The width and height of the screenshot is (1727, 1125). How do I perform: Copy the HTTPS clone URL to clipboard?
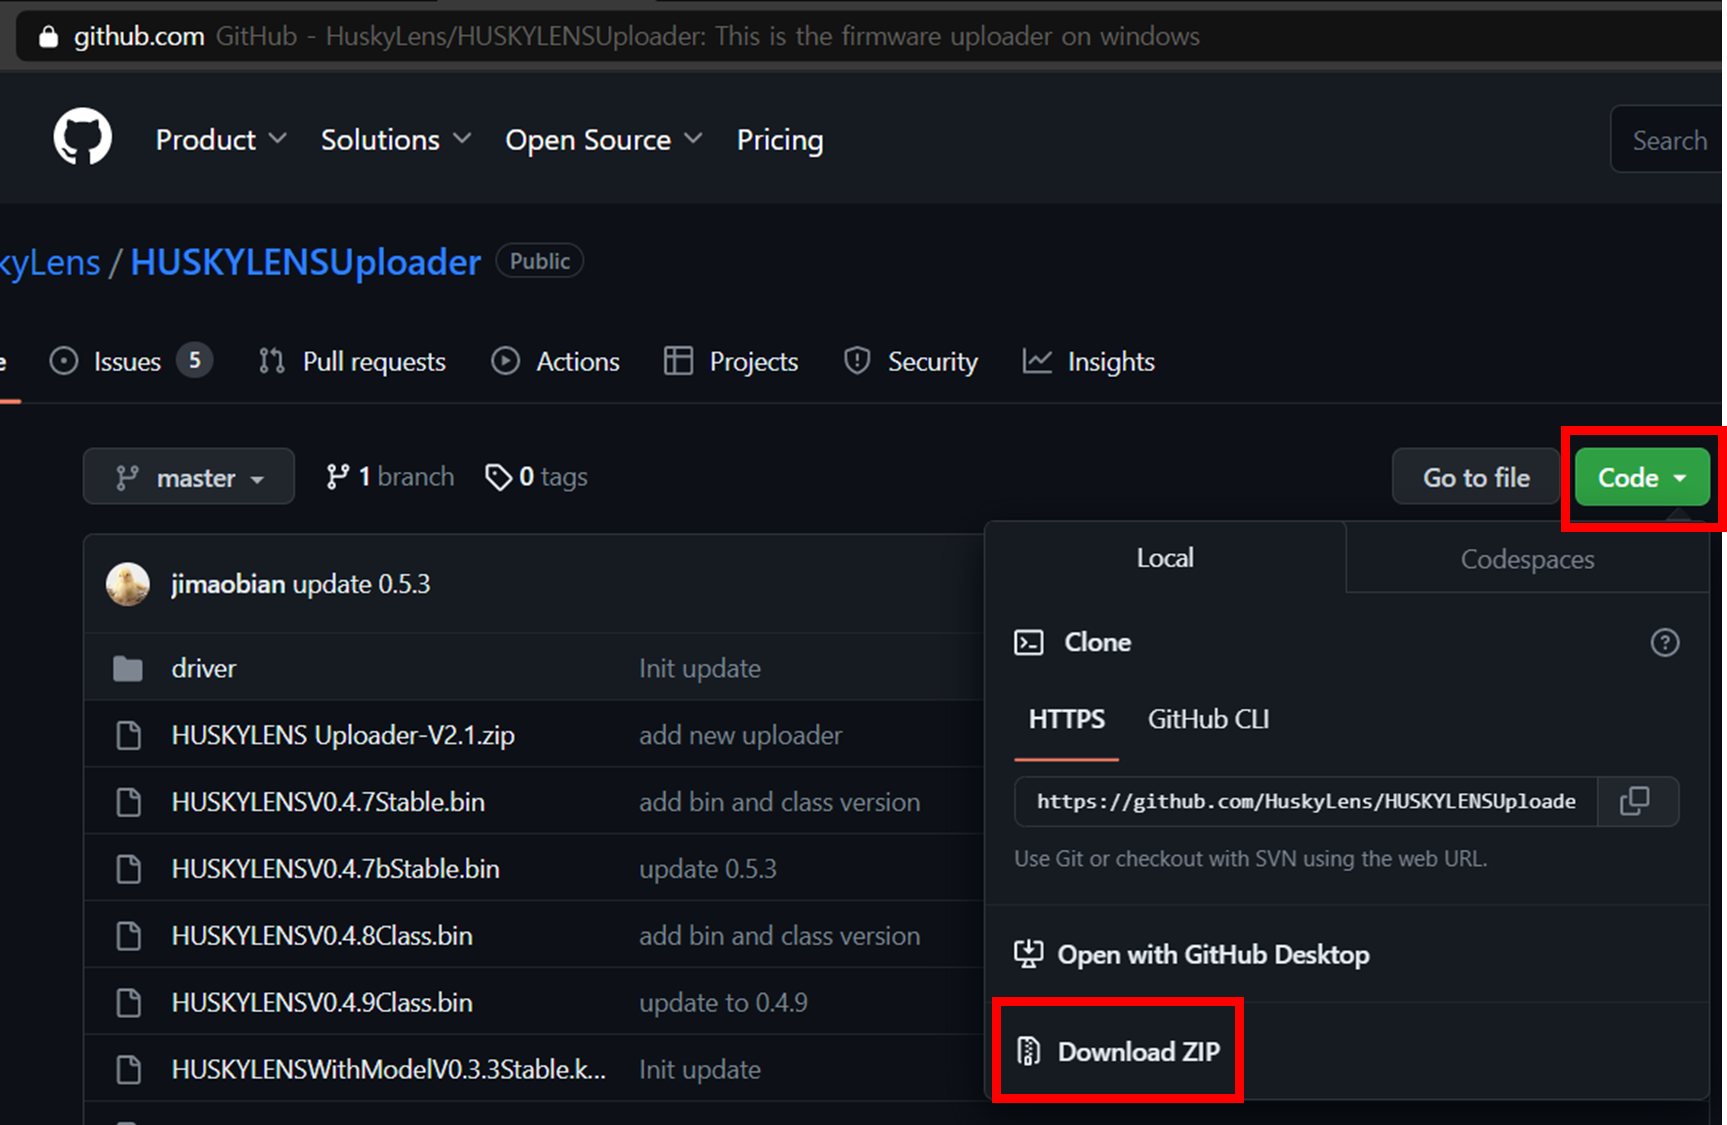point(1636,801)
